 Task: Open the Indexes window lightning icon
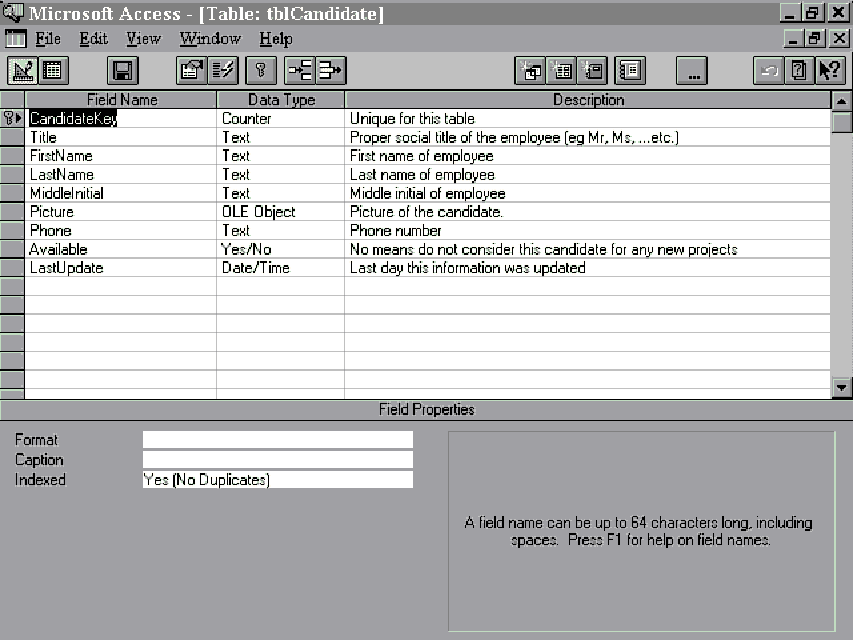click(x=223, y=71)
